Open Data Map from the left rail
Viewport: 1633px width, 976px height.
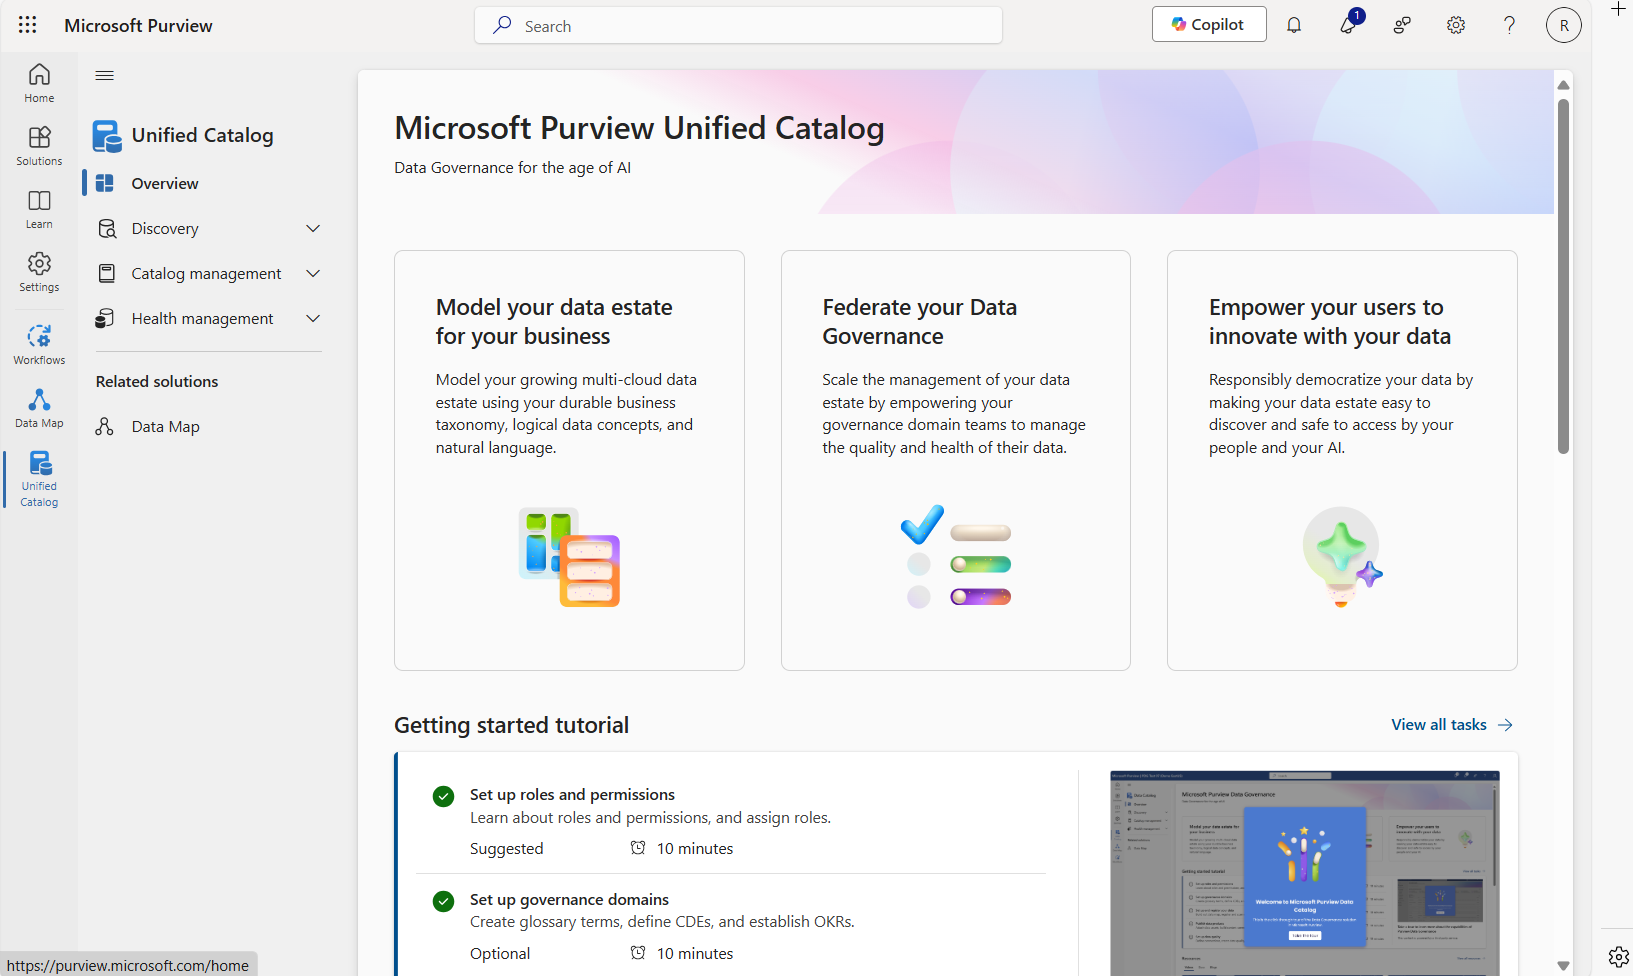[38, 406]
